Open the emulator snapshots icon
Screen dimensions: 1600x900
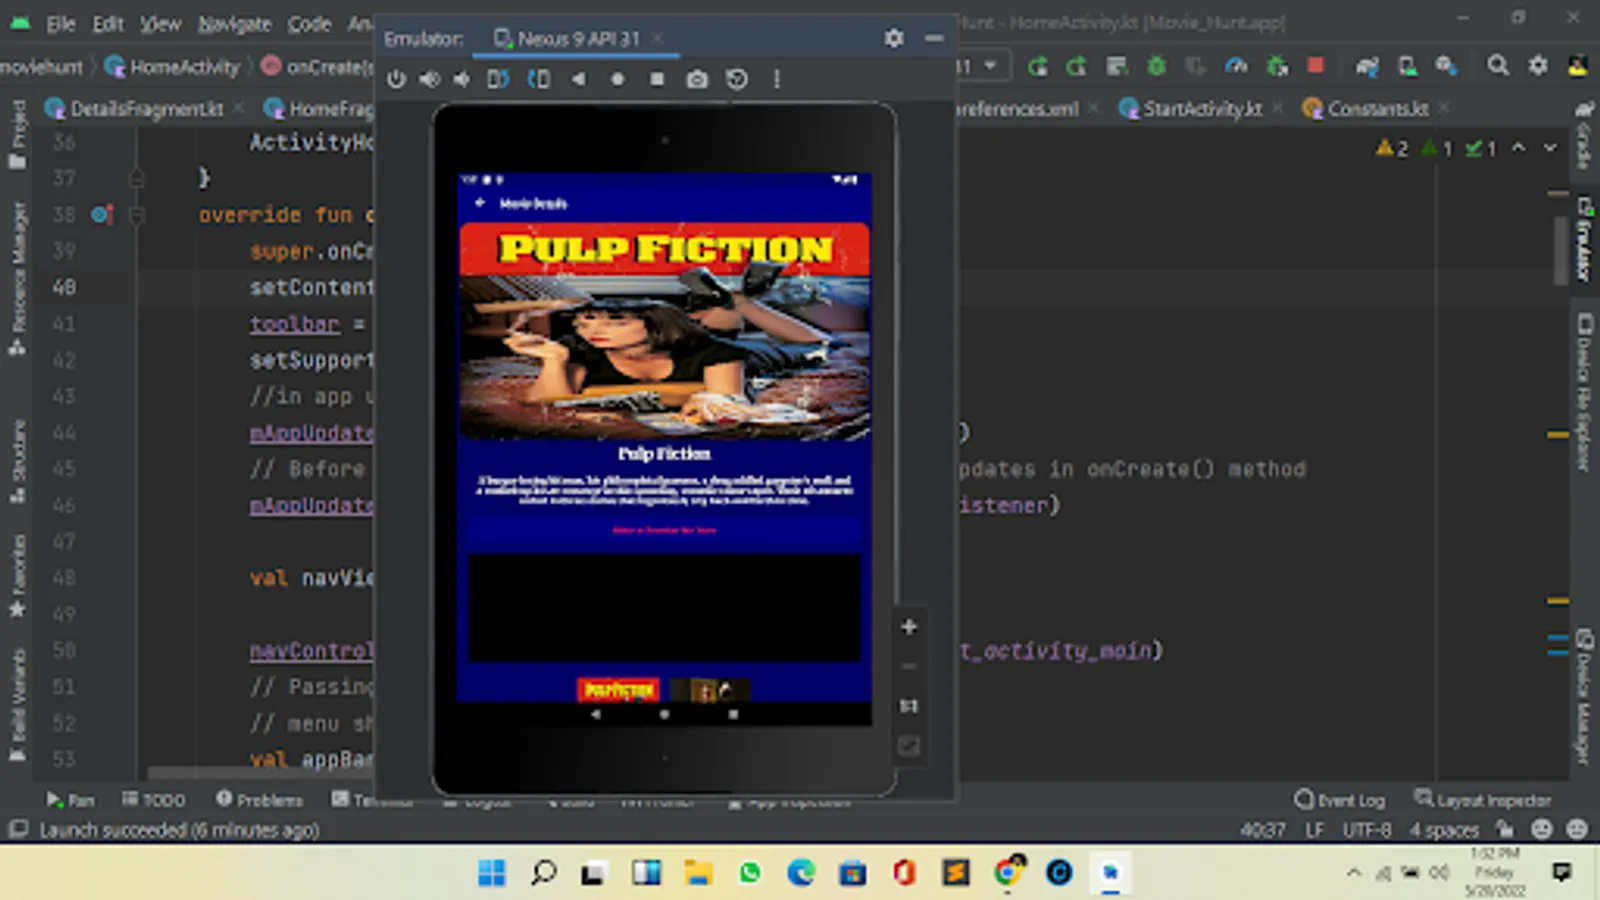tap(737, 79)
